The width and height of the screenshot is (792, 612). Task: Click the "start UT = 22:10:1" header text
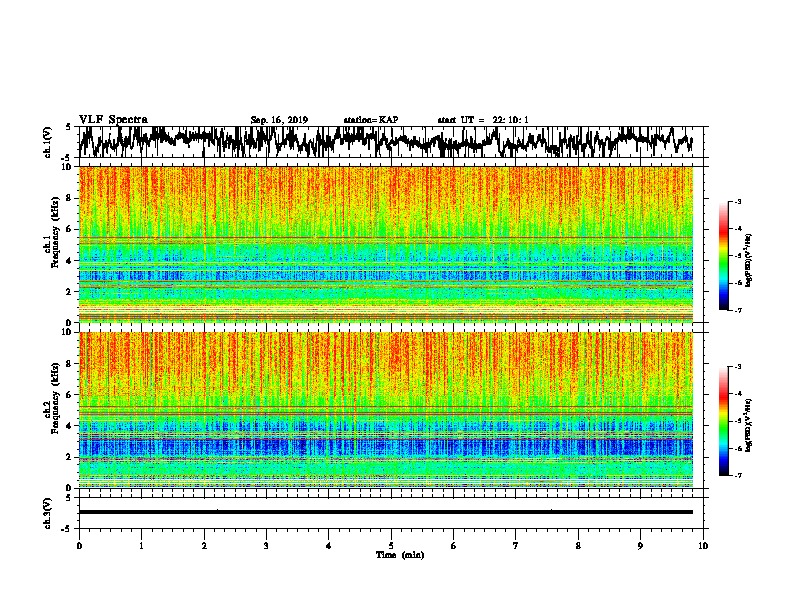483,120
